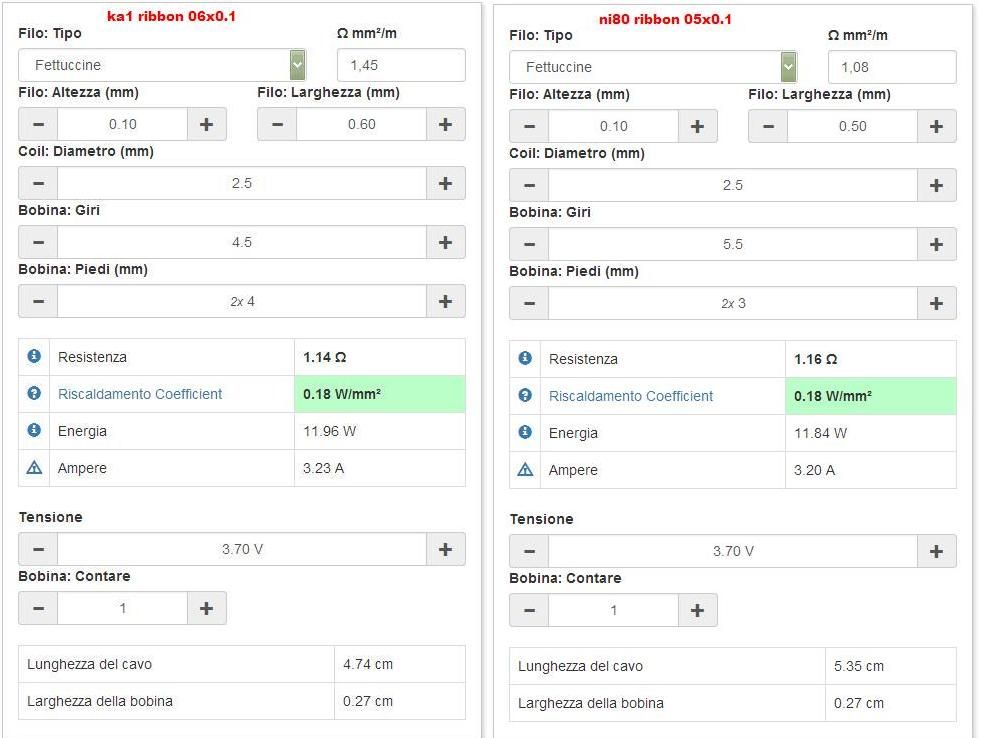Click the resistivity field showing 1,45
989x738 pixels.
click(401, 65)
